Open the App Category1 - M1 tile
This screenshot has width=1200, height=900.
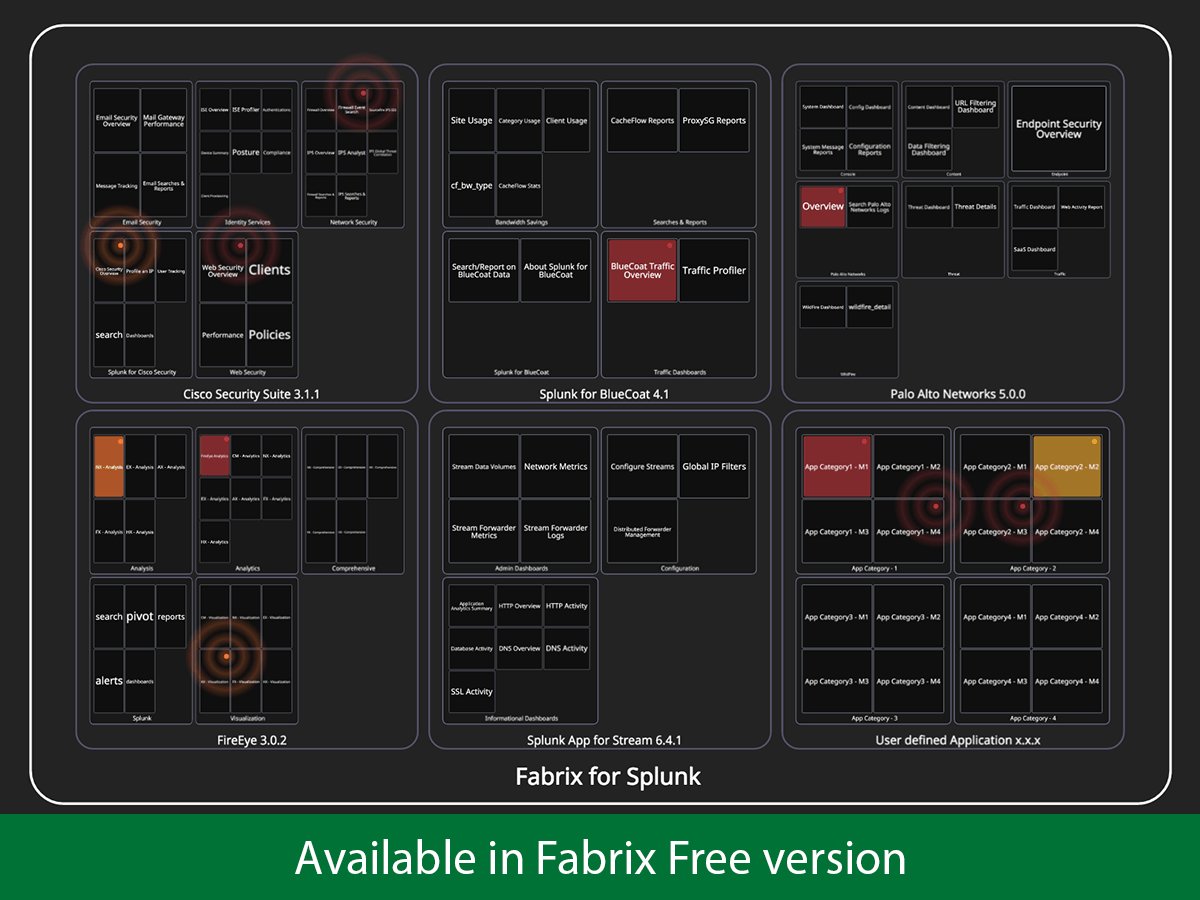[x=838, y=466]
